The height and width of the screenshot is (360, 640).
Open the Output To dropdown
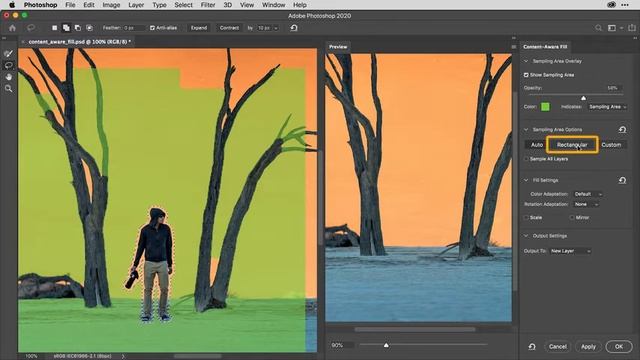click(570, 251)
